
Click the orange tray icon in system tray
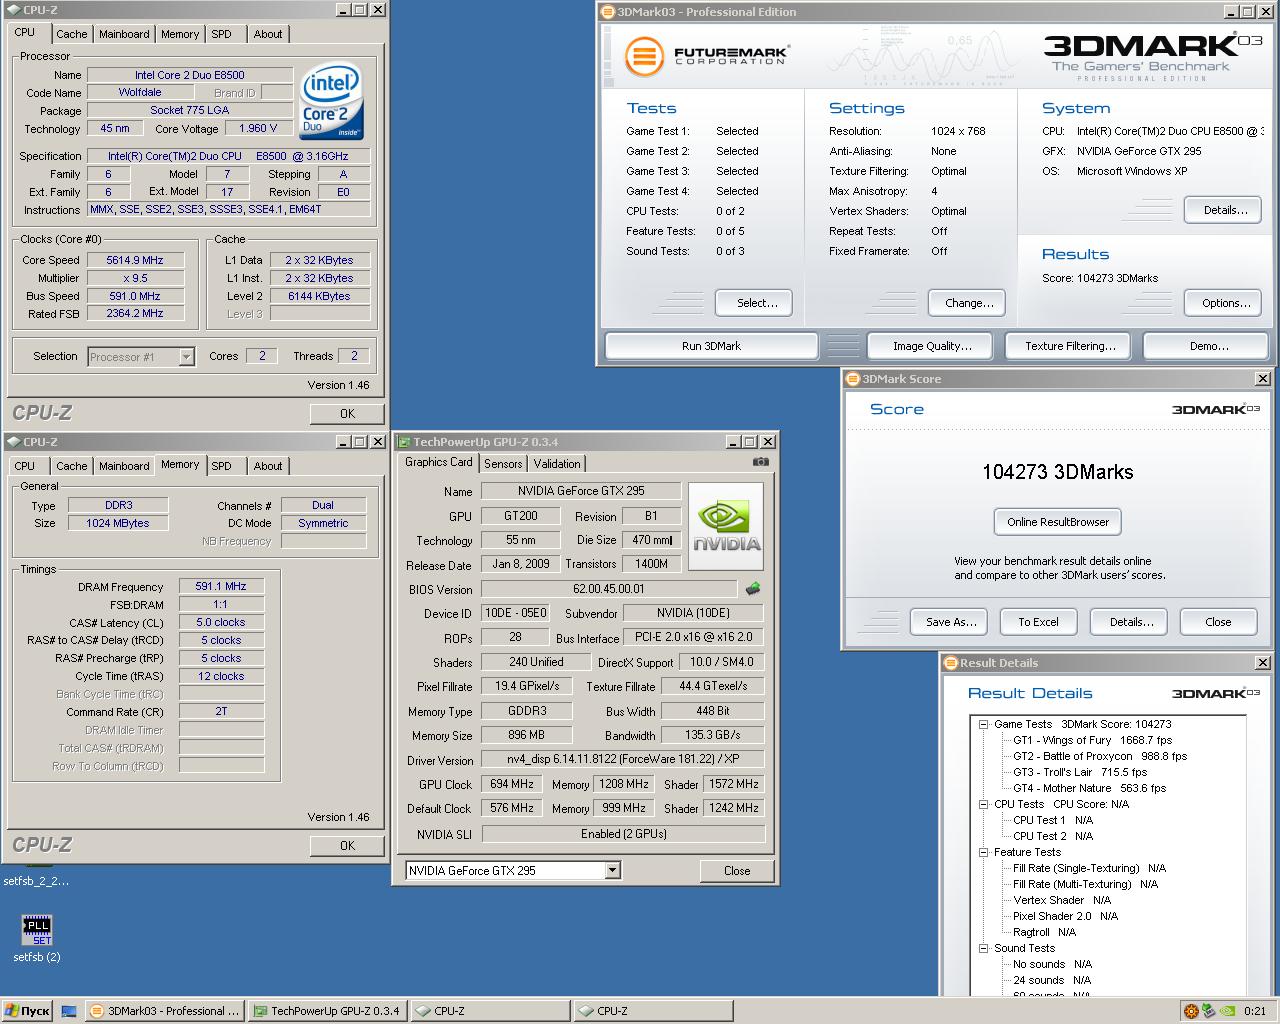click(x=1190, y=1011)
